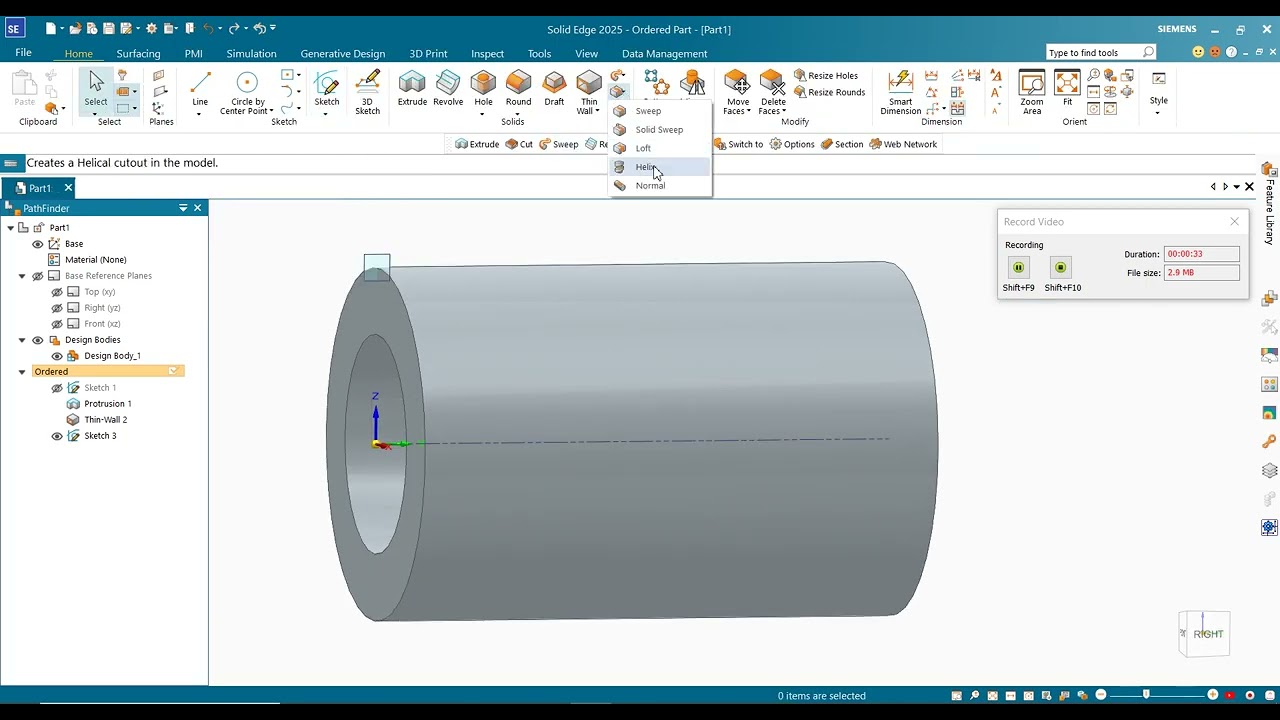Viewport: 1280px width, 720px height.
Task: Open the Simulation tab
Action: click(x=251, y=54)
